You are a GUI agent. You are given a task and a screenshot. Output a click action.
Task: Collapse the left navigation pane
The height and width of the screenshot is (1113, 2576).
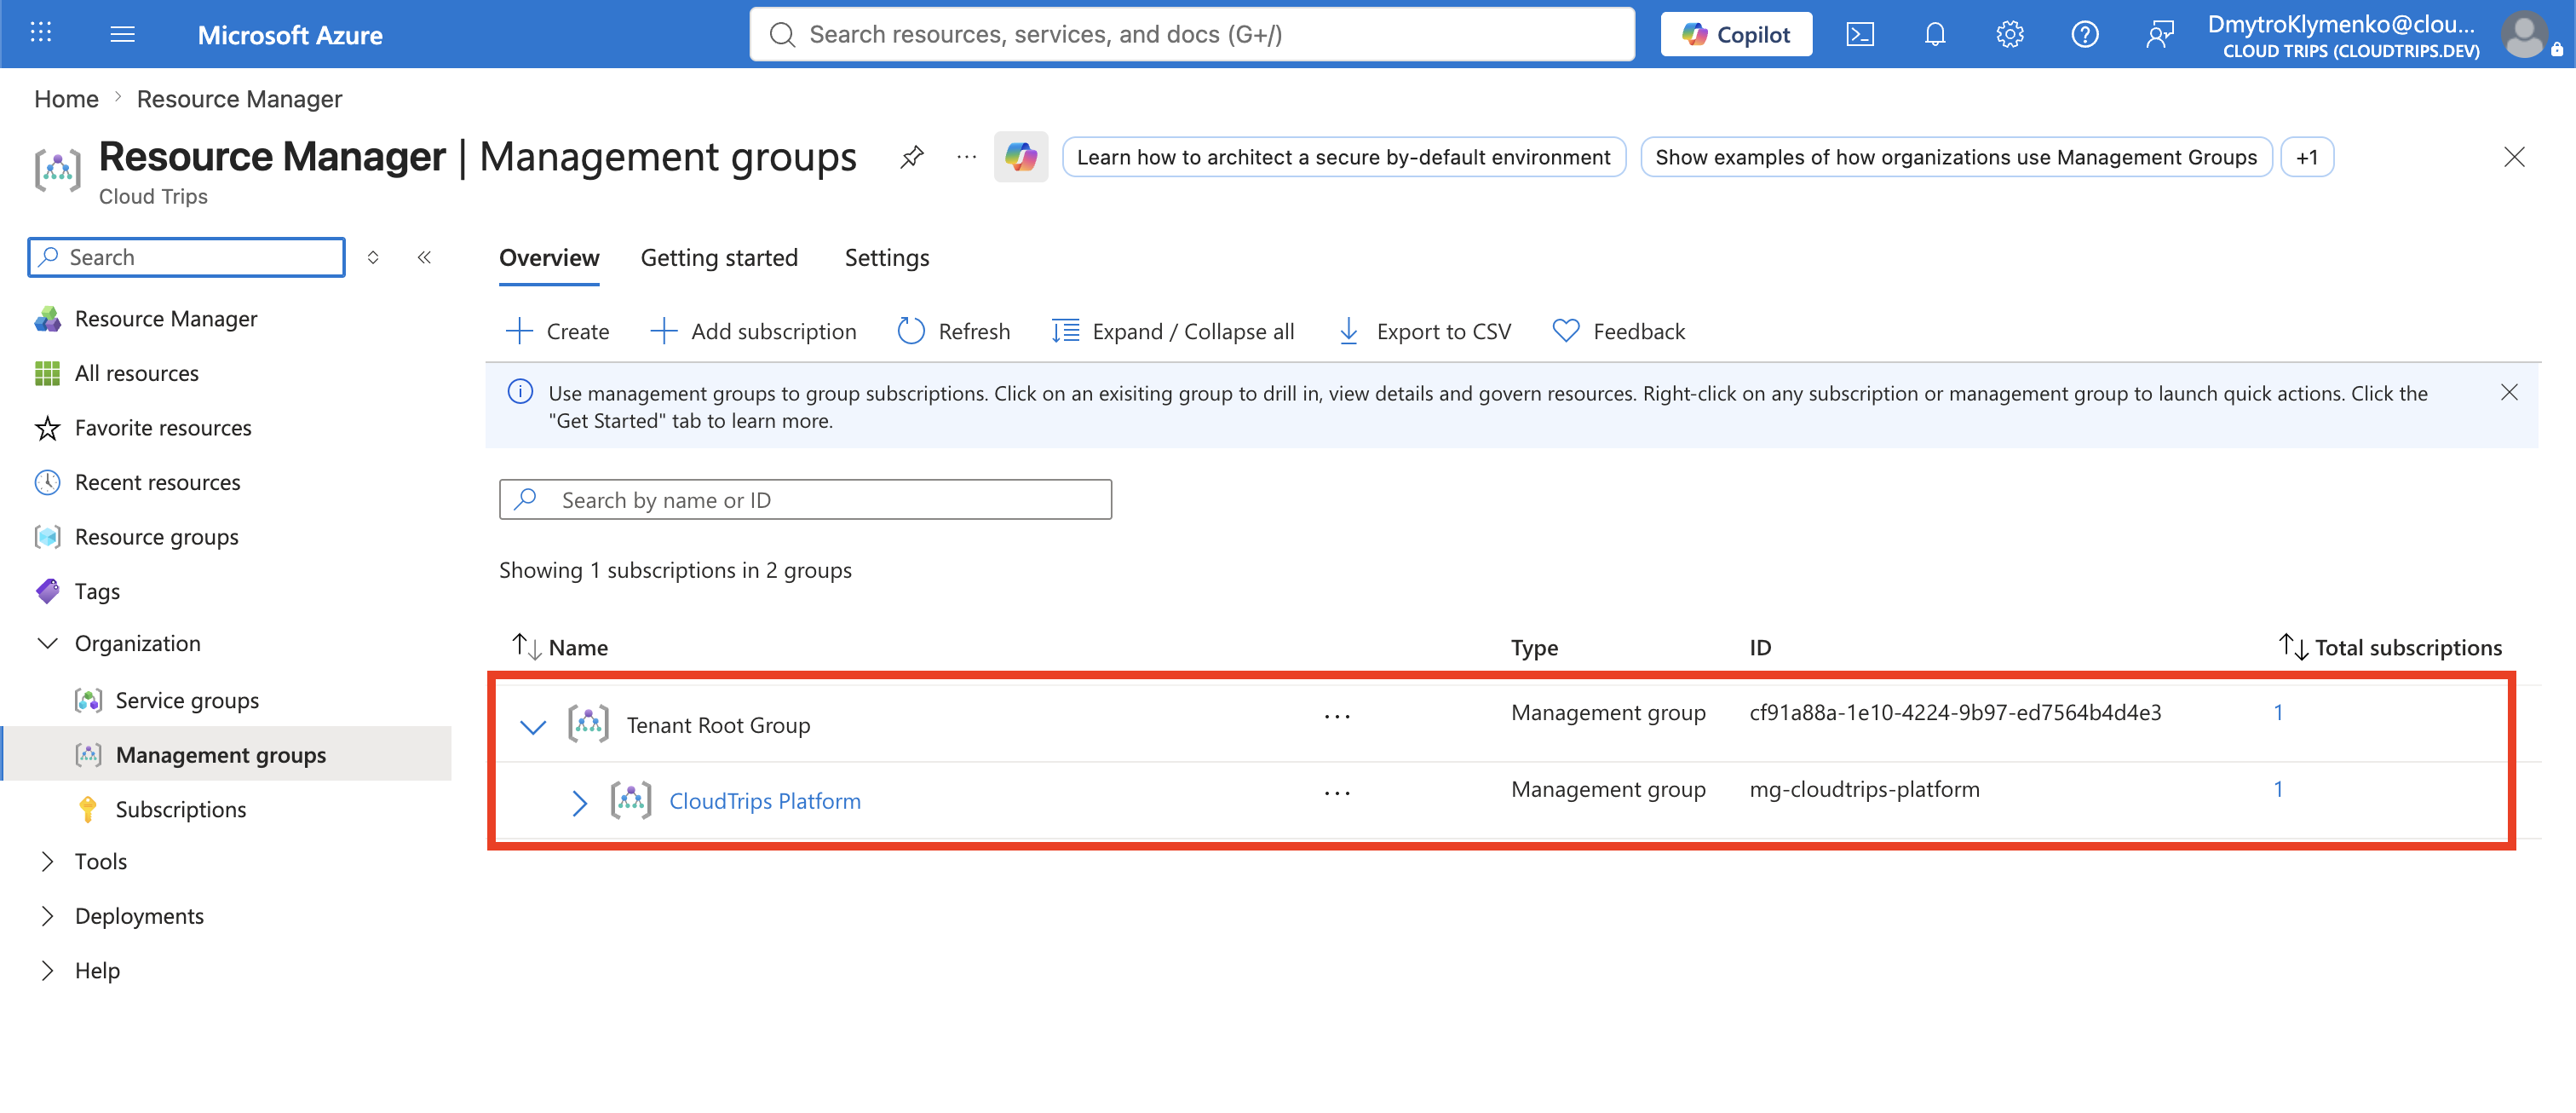pos(424,257)
